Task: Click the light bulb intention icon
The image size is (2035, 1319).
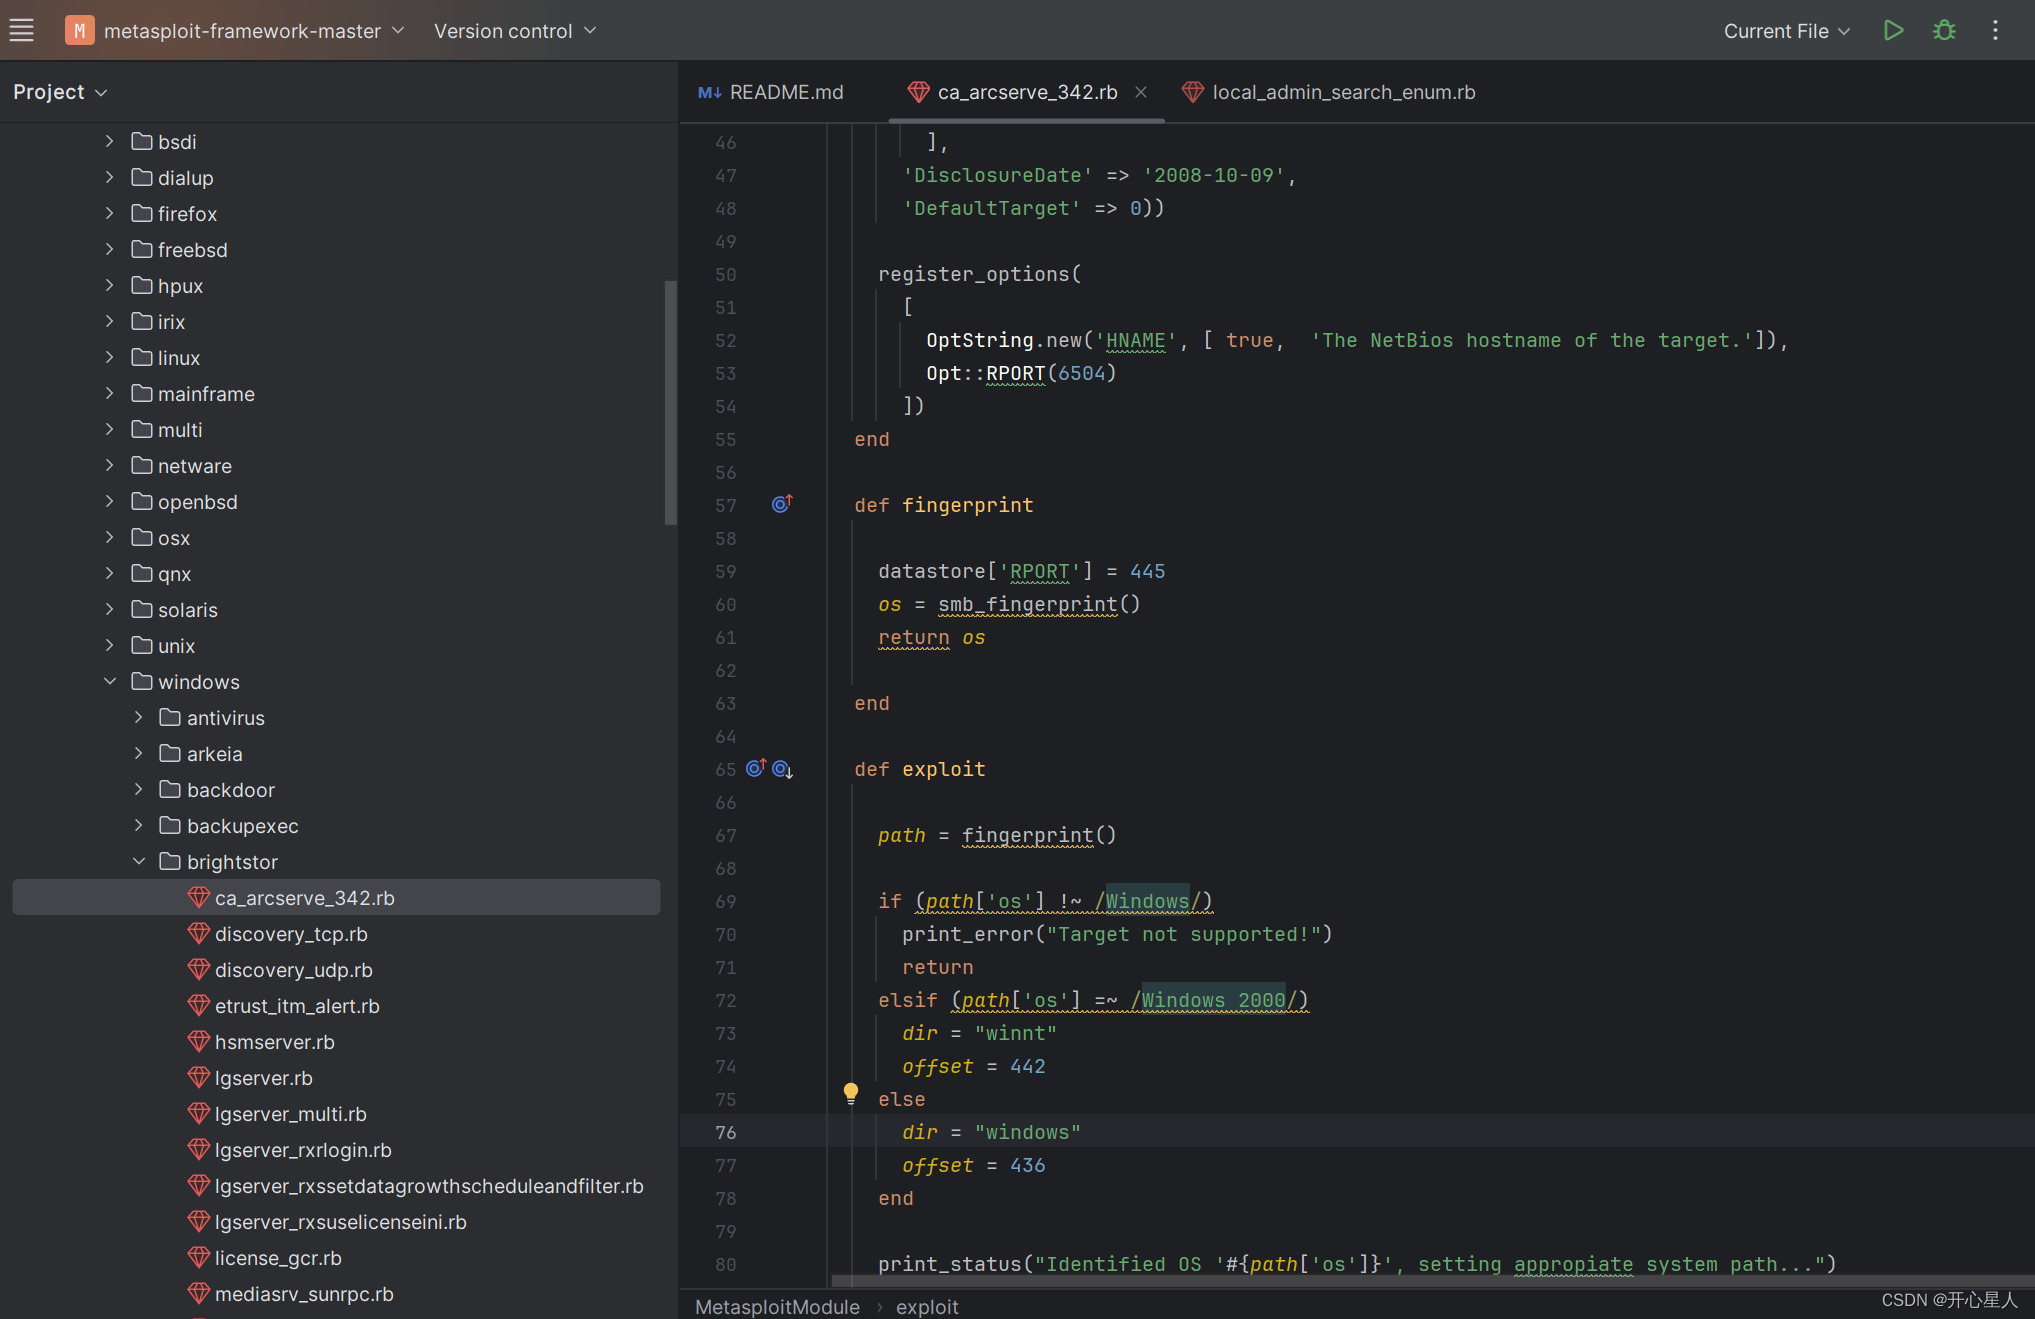Action: (x=851, y=1093)
